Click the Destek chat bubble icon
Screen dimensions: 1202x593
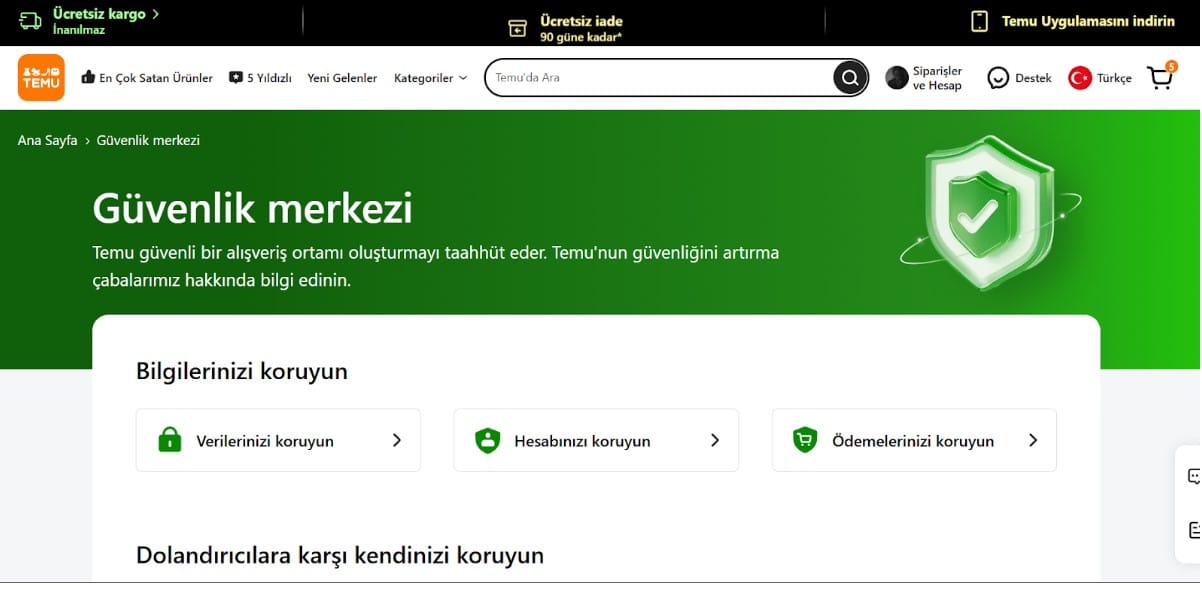pyautogui.click(x=998, y=77)
